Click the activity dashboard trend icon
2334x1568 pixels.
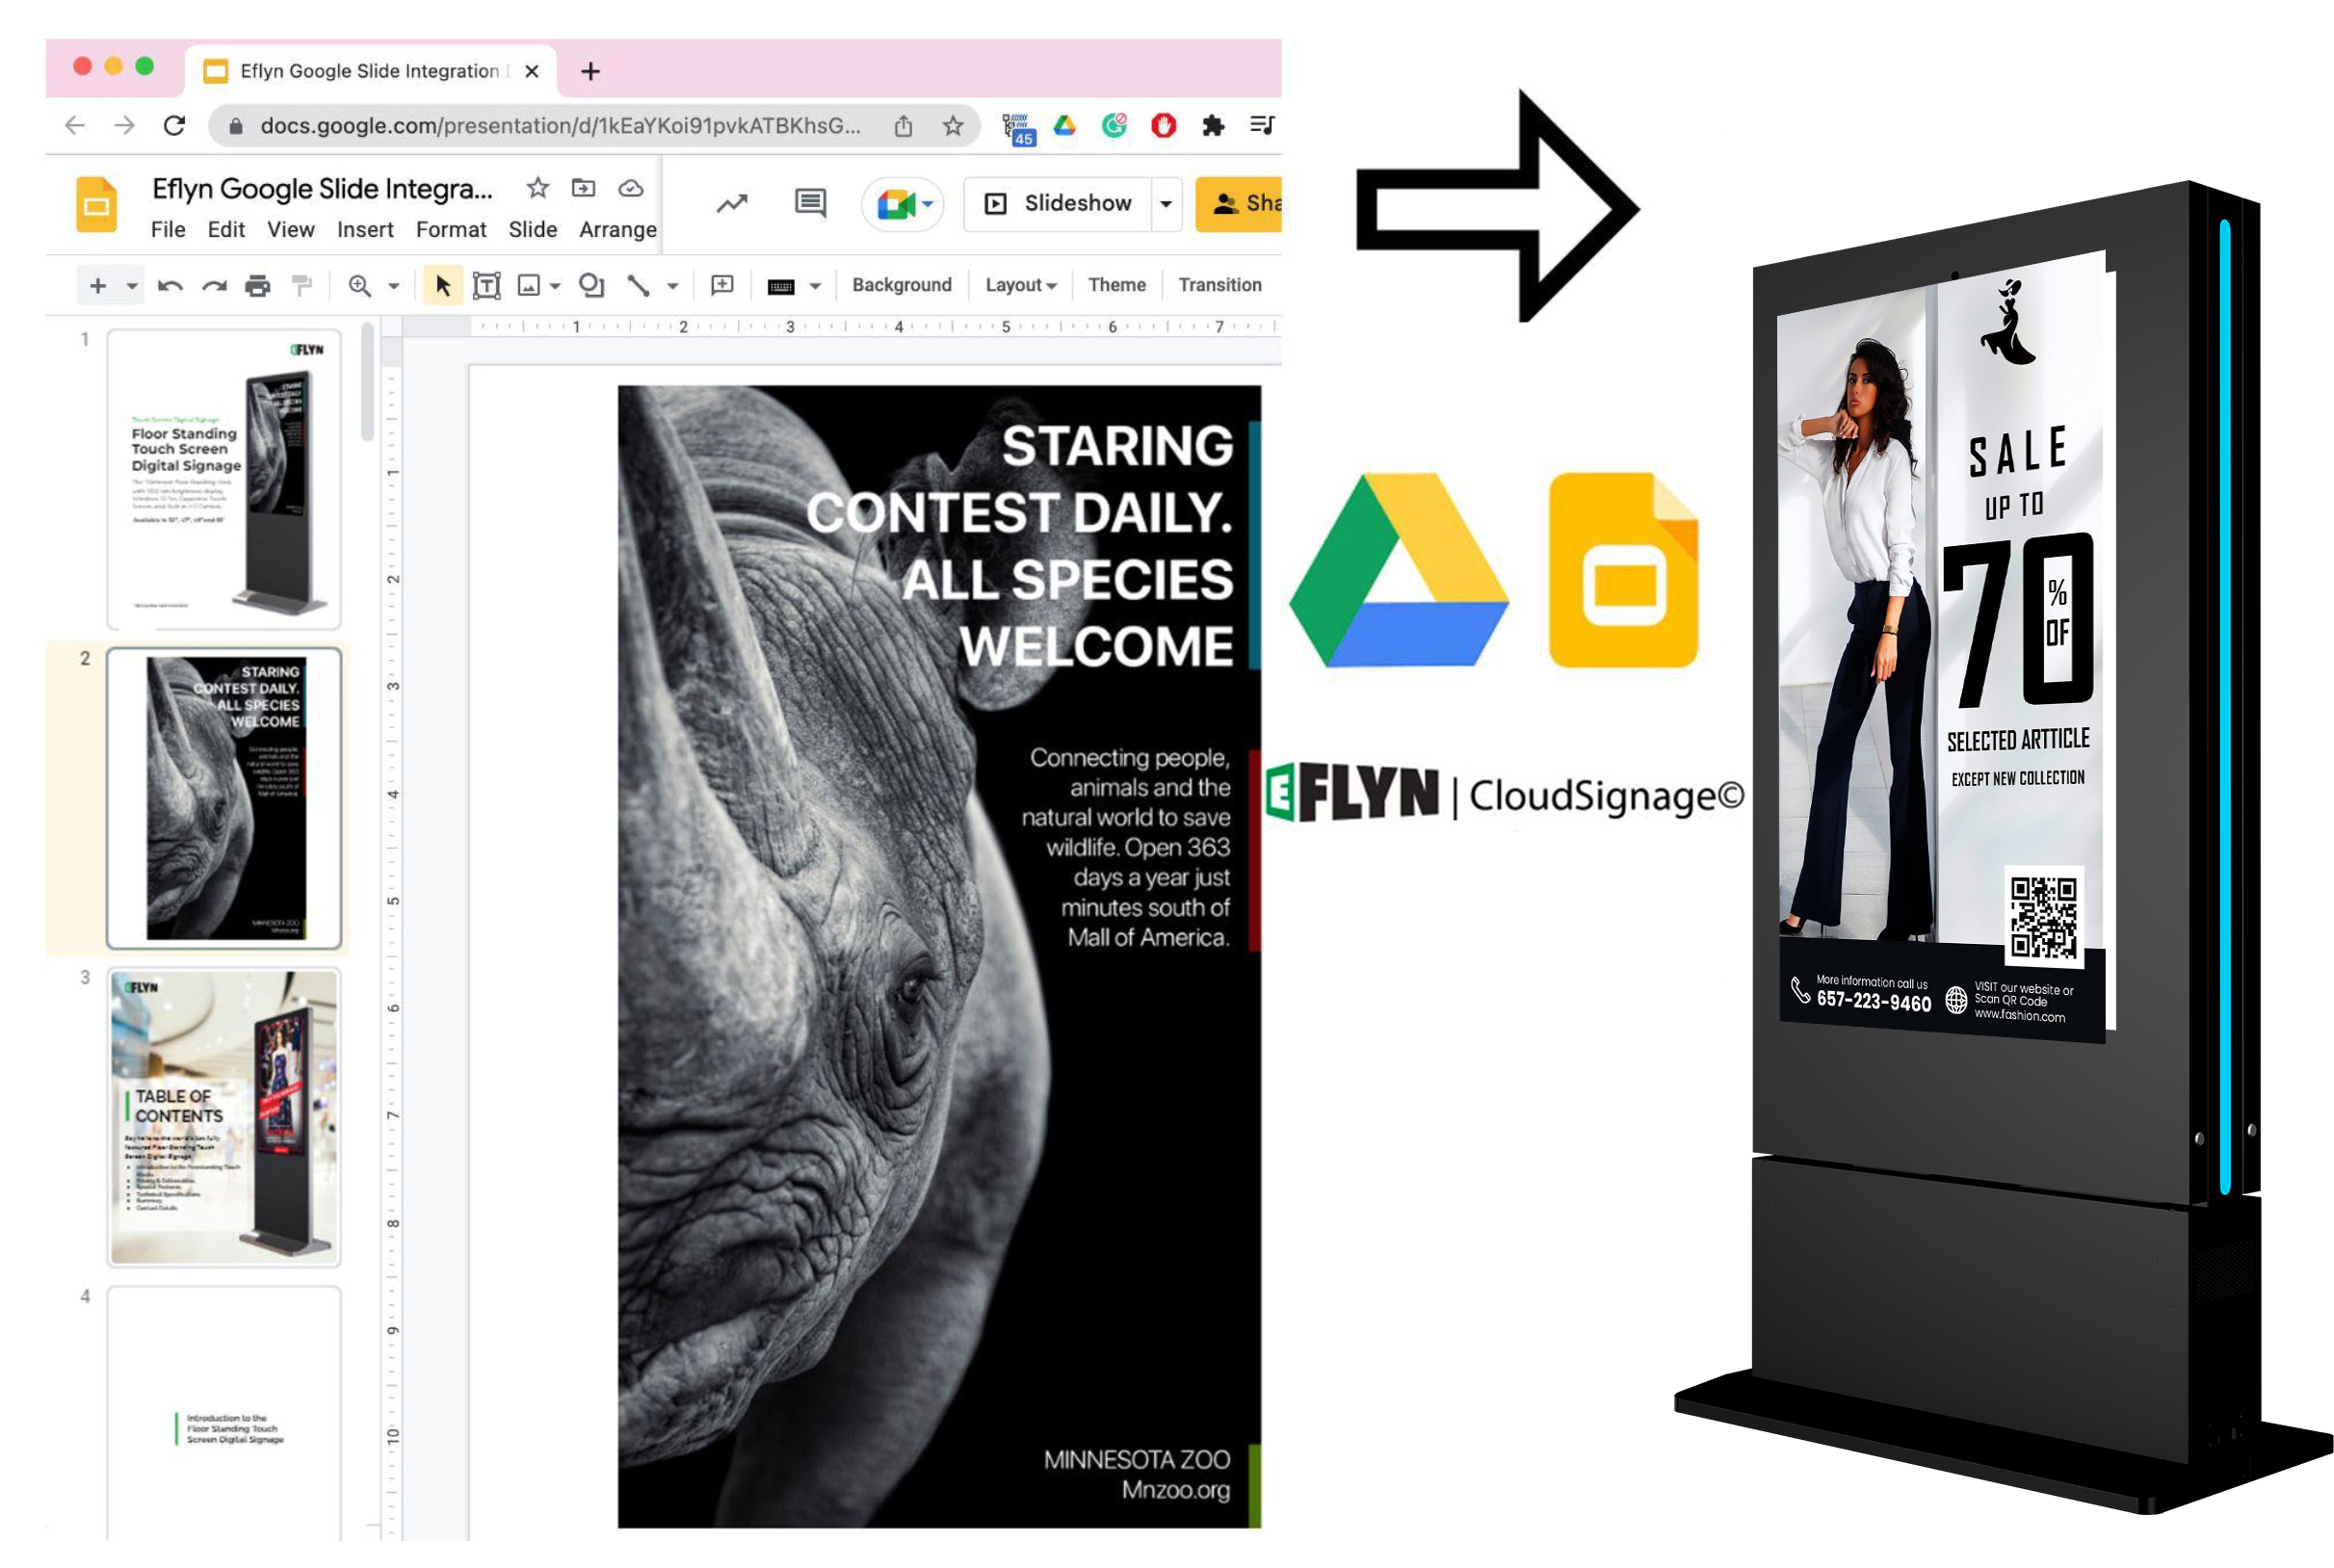[732, 204]
